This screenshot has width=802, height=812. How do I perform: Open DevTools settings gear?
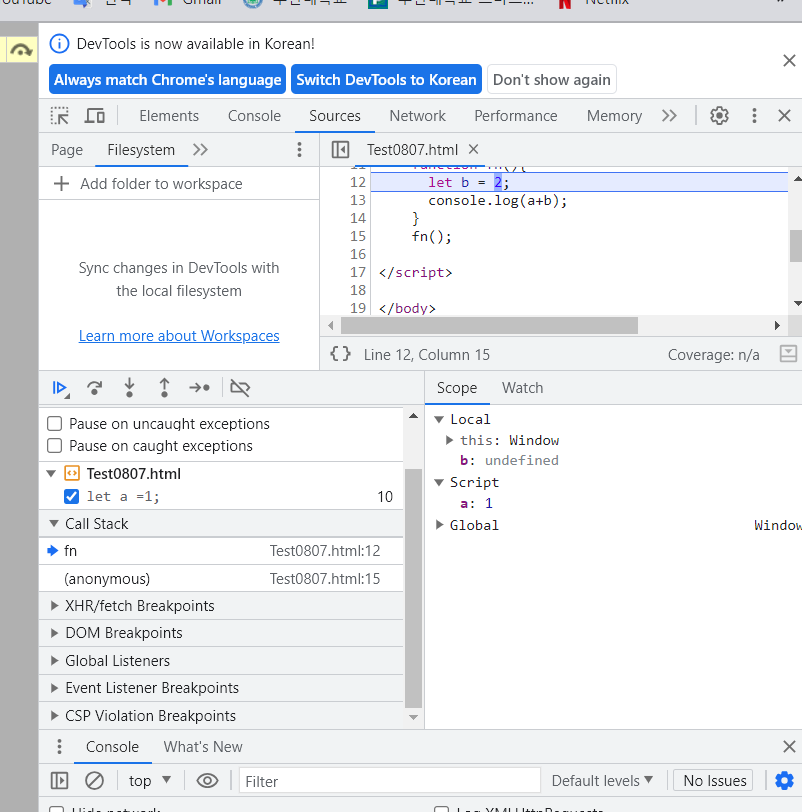pos(719,115)
